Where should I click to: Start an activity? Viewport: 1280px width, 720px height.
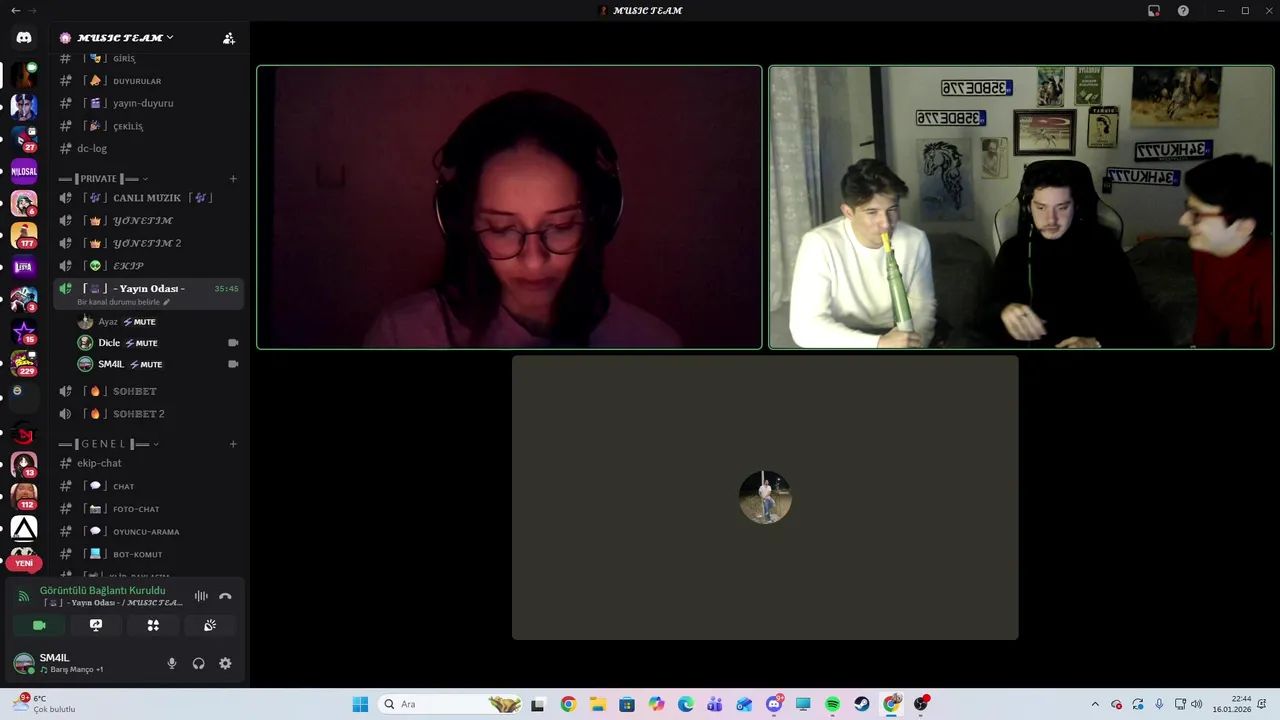pyautogui.click(x=153, y=625)
